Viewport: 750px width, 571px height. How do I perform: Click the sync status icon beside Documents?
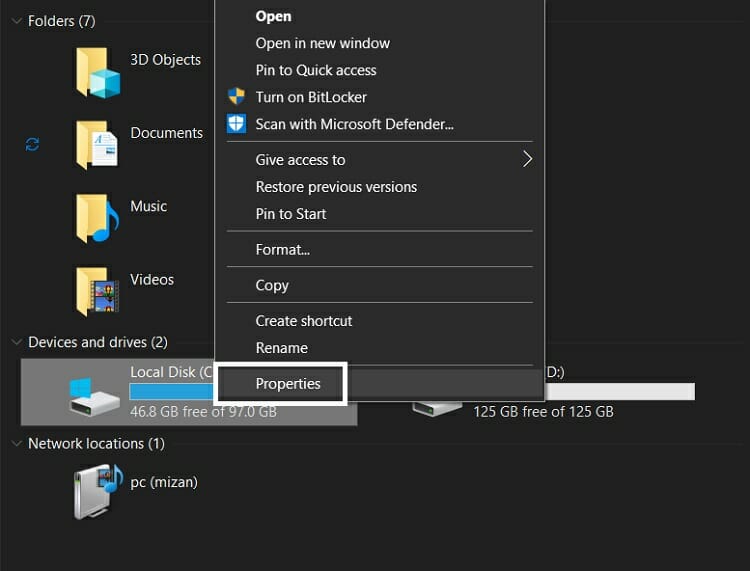pyautogui.click(x=32, y=145)
